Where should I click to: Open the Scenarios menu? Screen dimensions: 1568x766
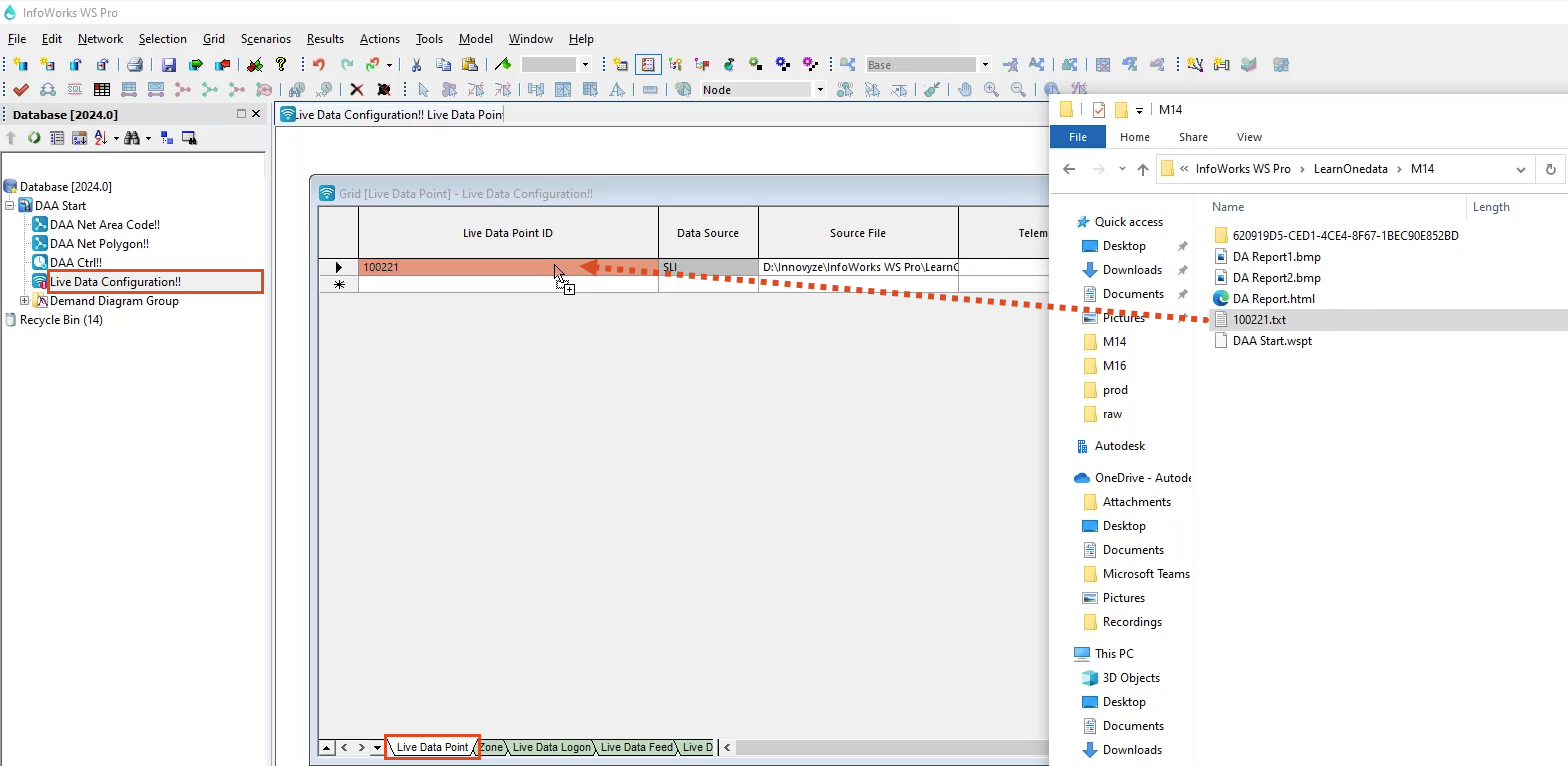266,39
